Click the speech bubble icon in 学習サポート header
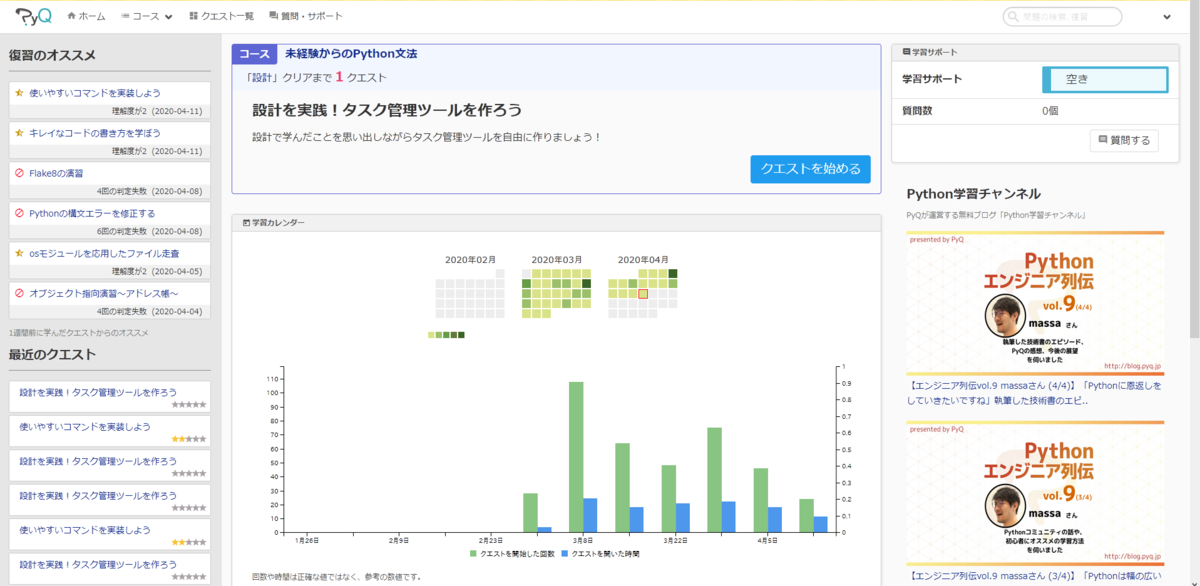Viewport: 1200px width, 586px height. point(906,52)
